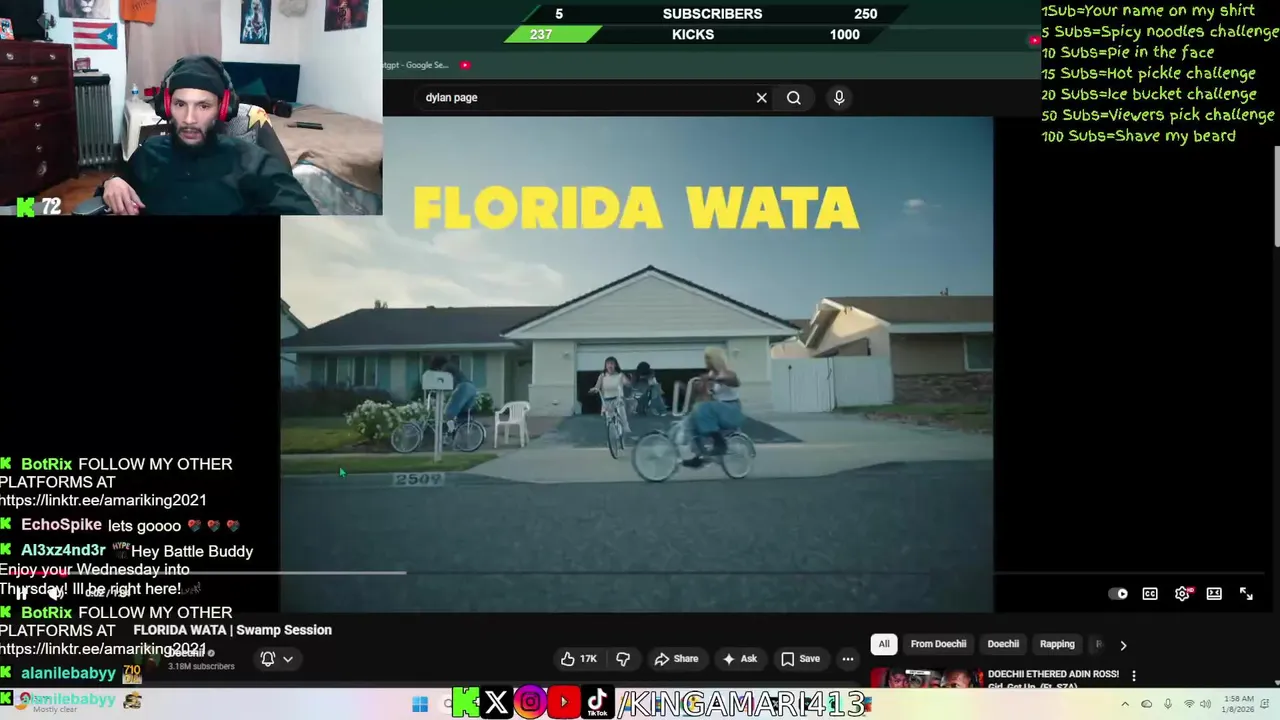Viewport: 1280px width, 720px height.
Task: Click the magnifier search button
Action: [793, 97]
